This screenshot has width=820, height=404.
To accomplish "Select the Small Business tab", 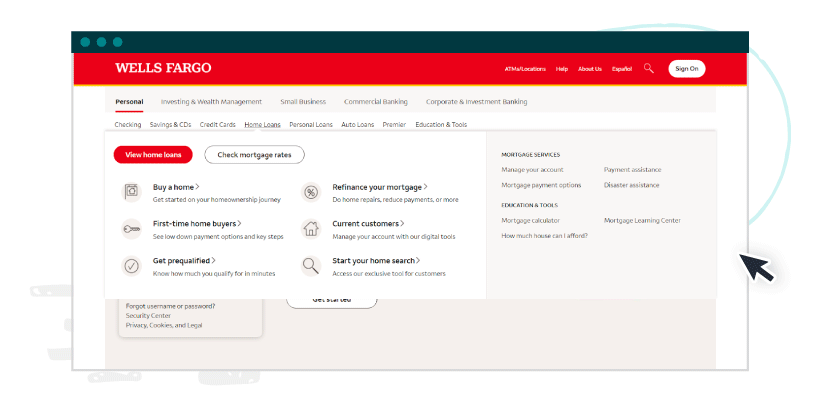I will click(303, 102).
